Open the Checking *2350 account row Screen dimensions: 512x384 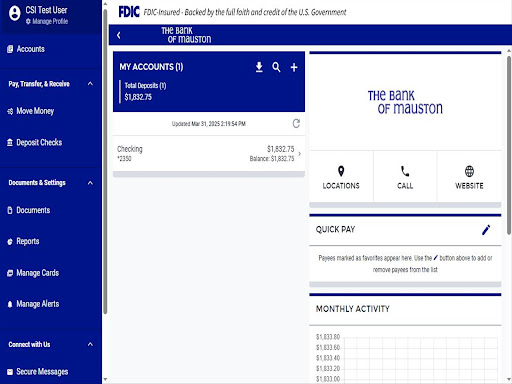(209, 154)
